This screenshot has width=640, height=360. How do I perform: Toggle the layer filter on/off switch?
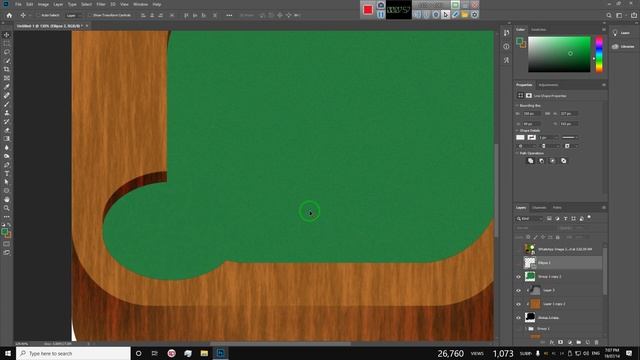(589, 218)
